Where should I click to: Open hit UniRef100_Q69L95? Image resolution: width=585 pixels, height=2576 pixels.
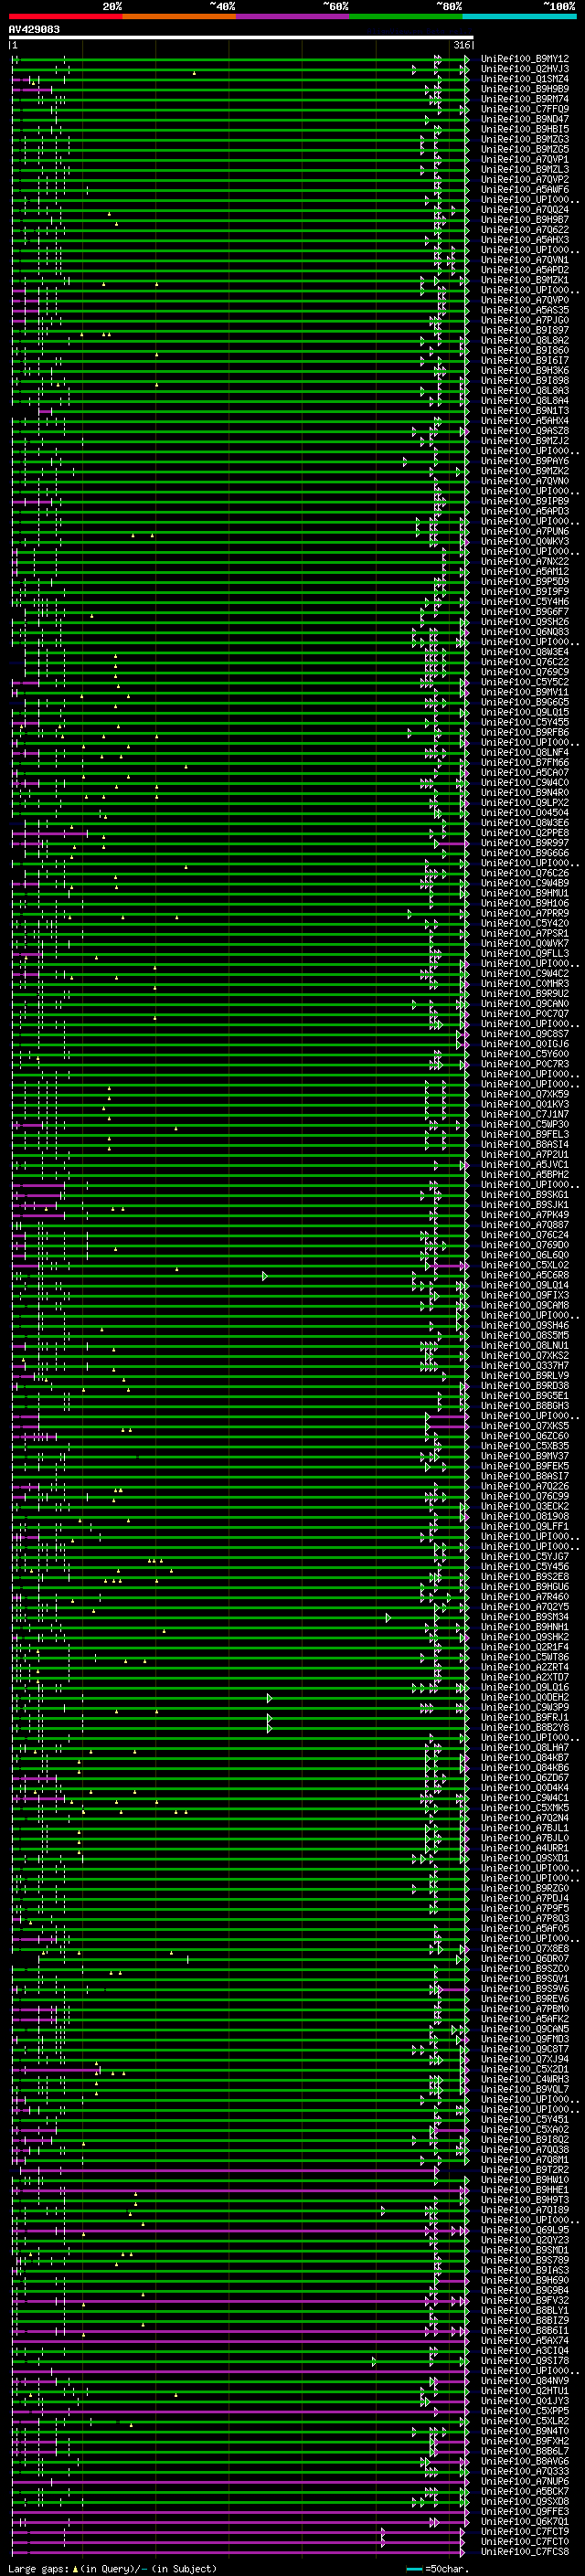click(525, 2230)
